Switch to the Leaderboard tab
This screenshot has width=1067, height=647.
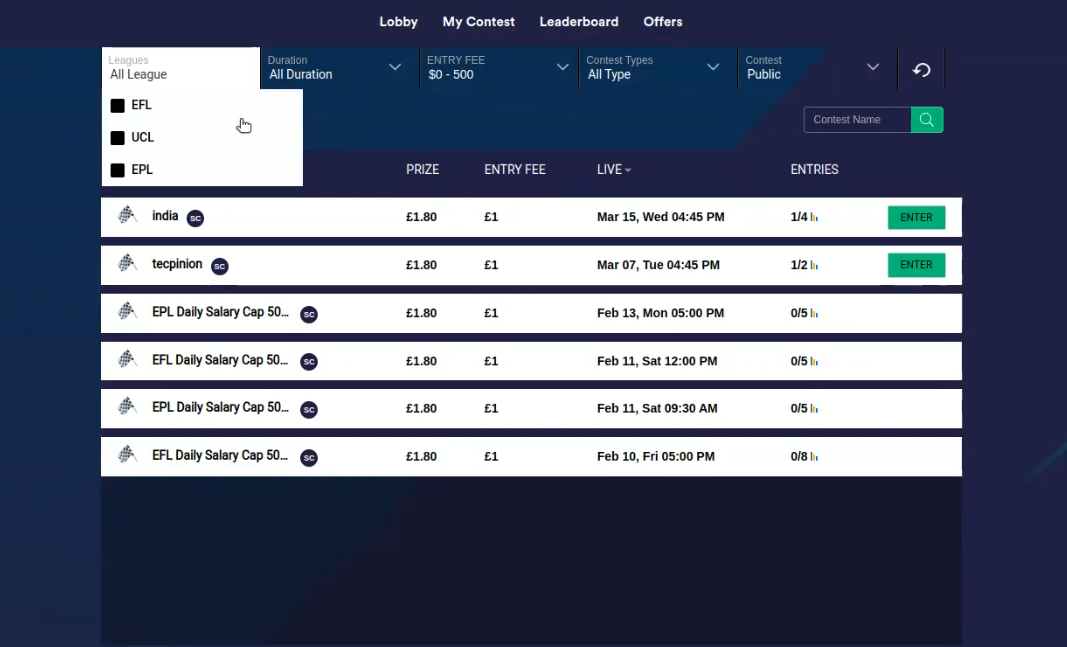[x=579, y=21]
